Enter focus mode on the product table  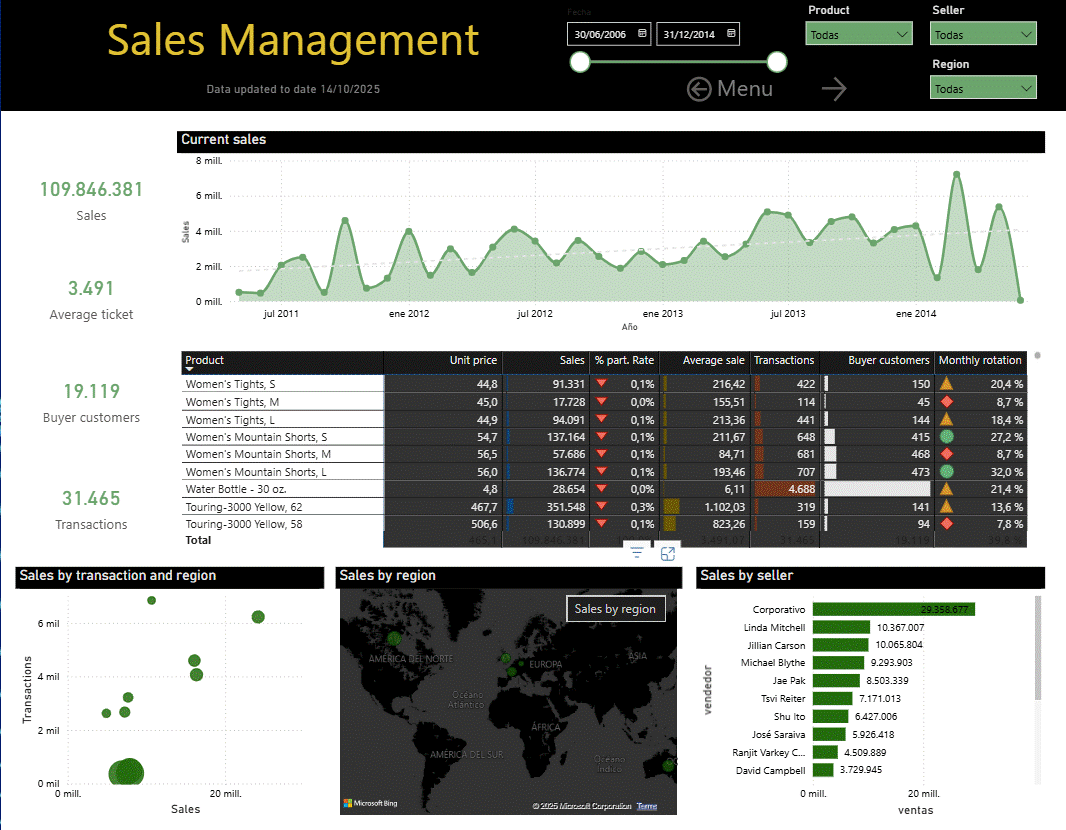667,552
